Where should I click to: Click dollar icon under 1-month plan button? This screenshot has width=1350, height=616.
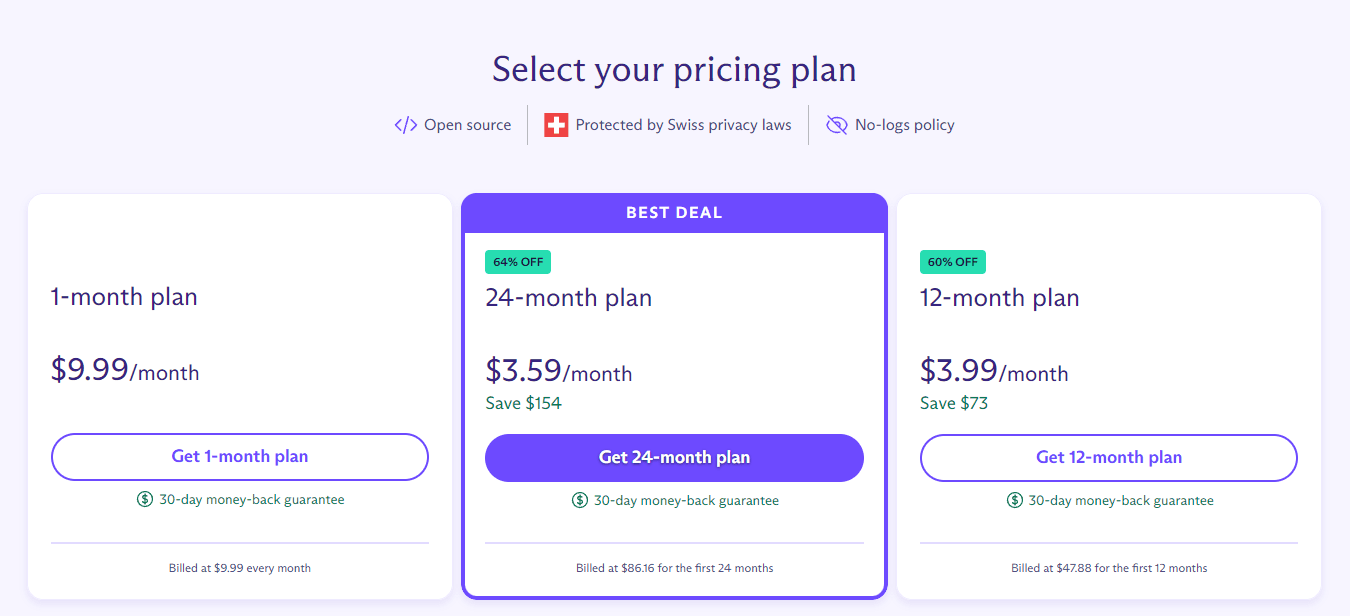(x=145, y=499)
